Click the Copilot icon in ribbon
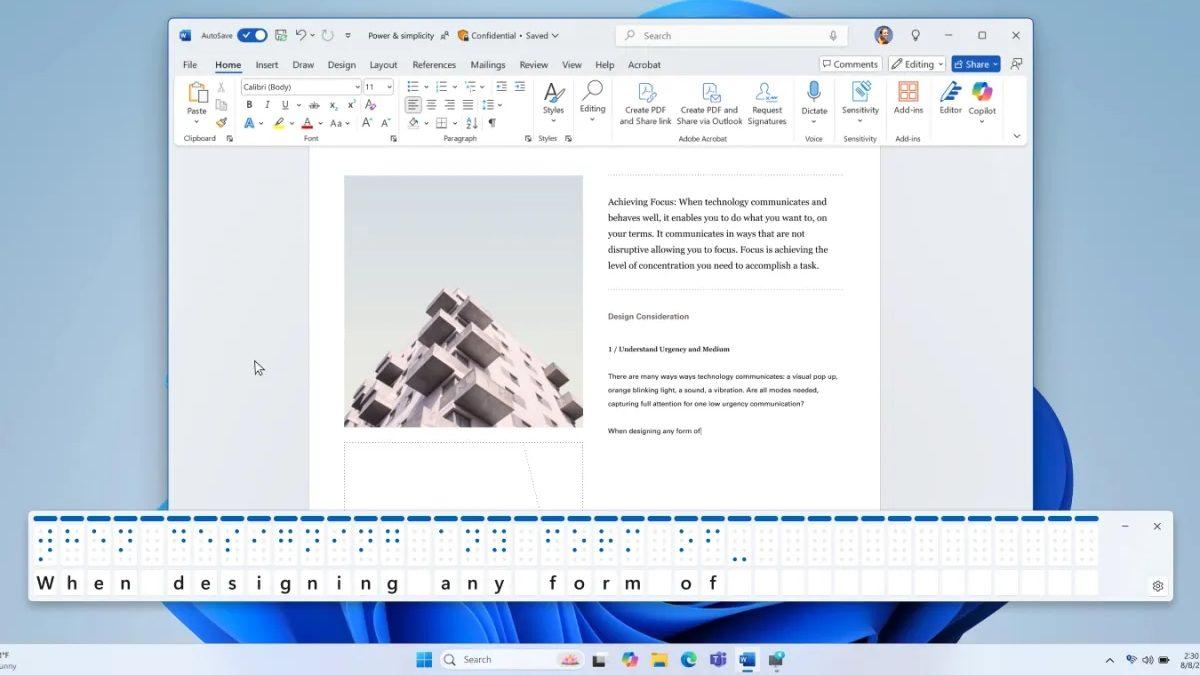 pos(982,98)
